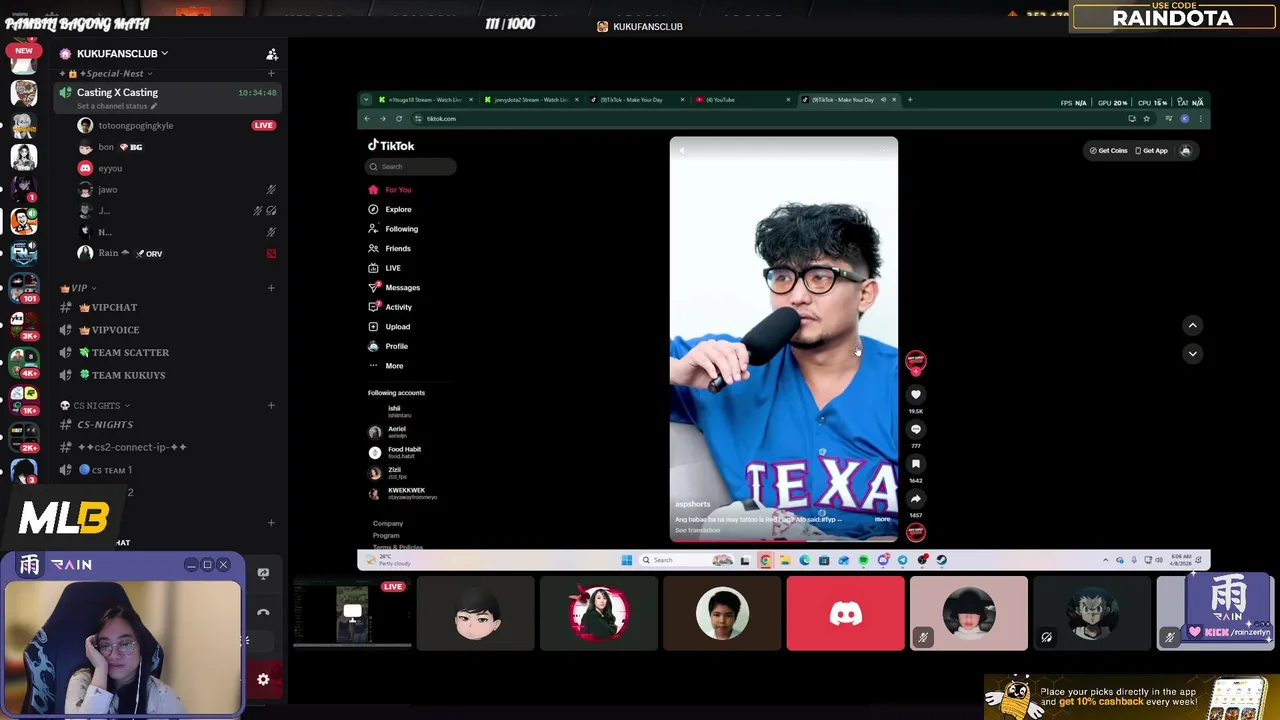The height and width of the screenshot is (720, 1280).
Task: Click the TikTok video progress bar
Action: pos(783,540)
